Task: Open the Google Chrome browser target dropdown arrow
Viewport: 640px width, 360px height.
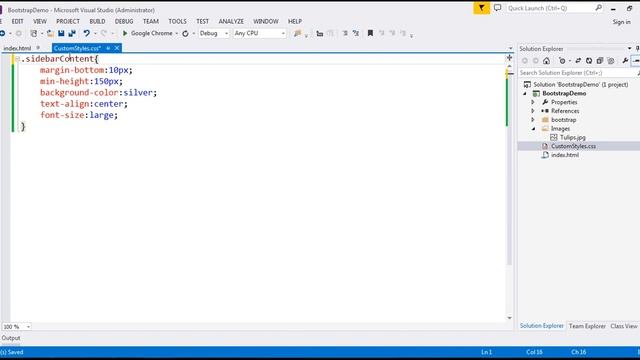Action: coord(176,33)
